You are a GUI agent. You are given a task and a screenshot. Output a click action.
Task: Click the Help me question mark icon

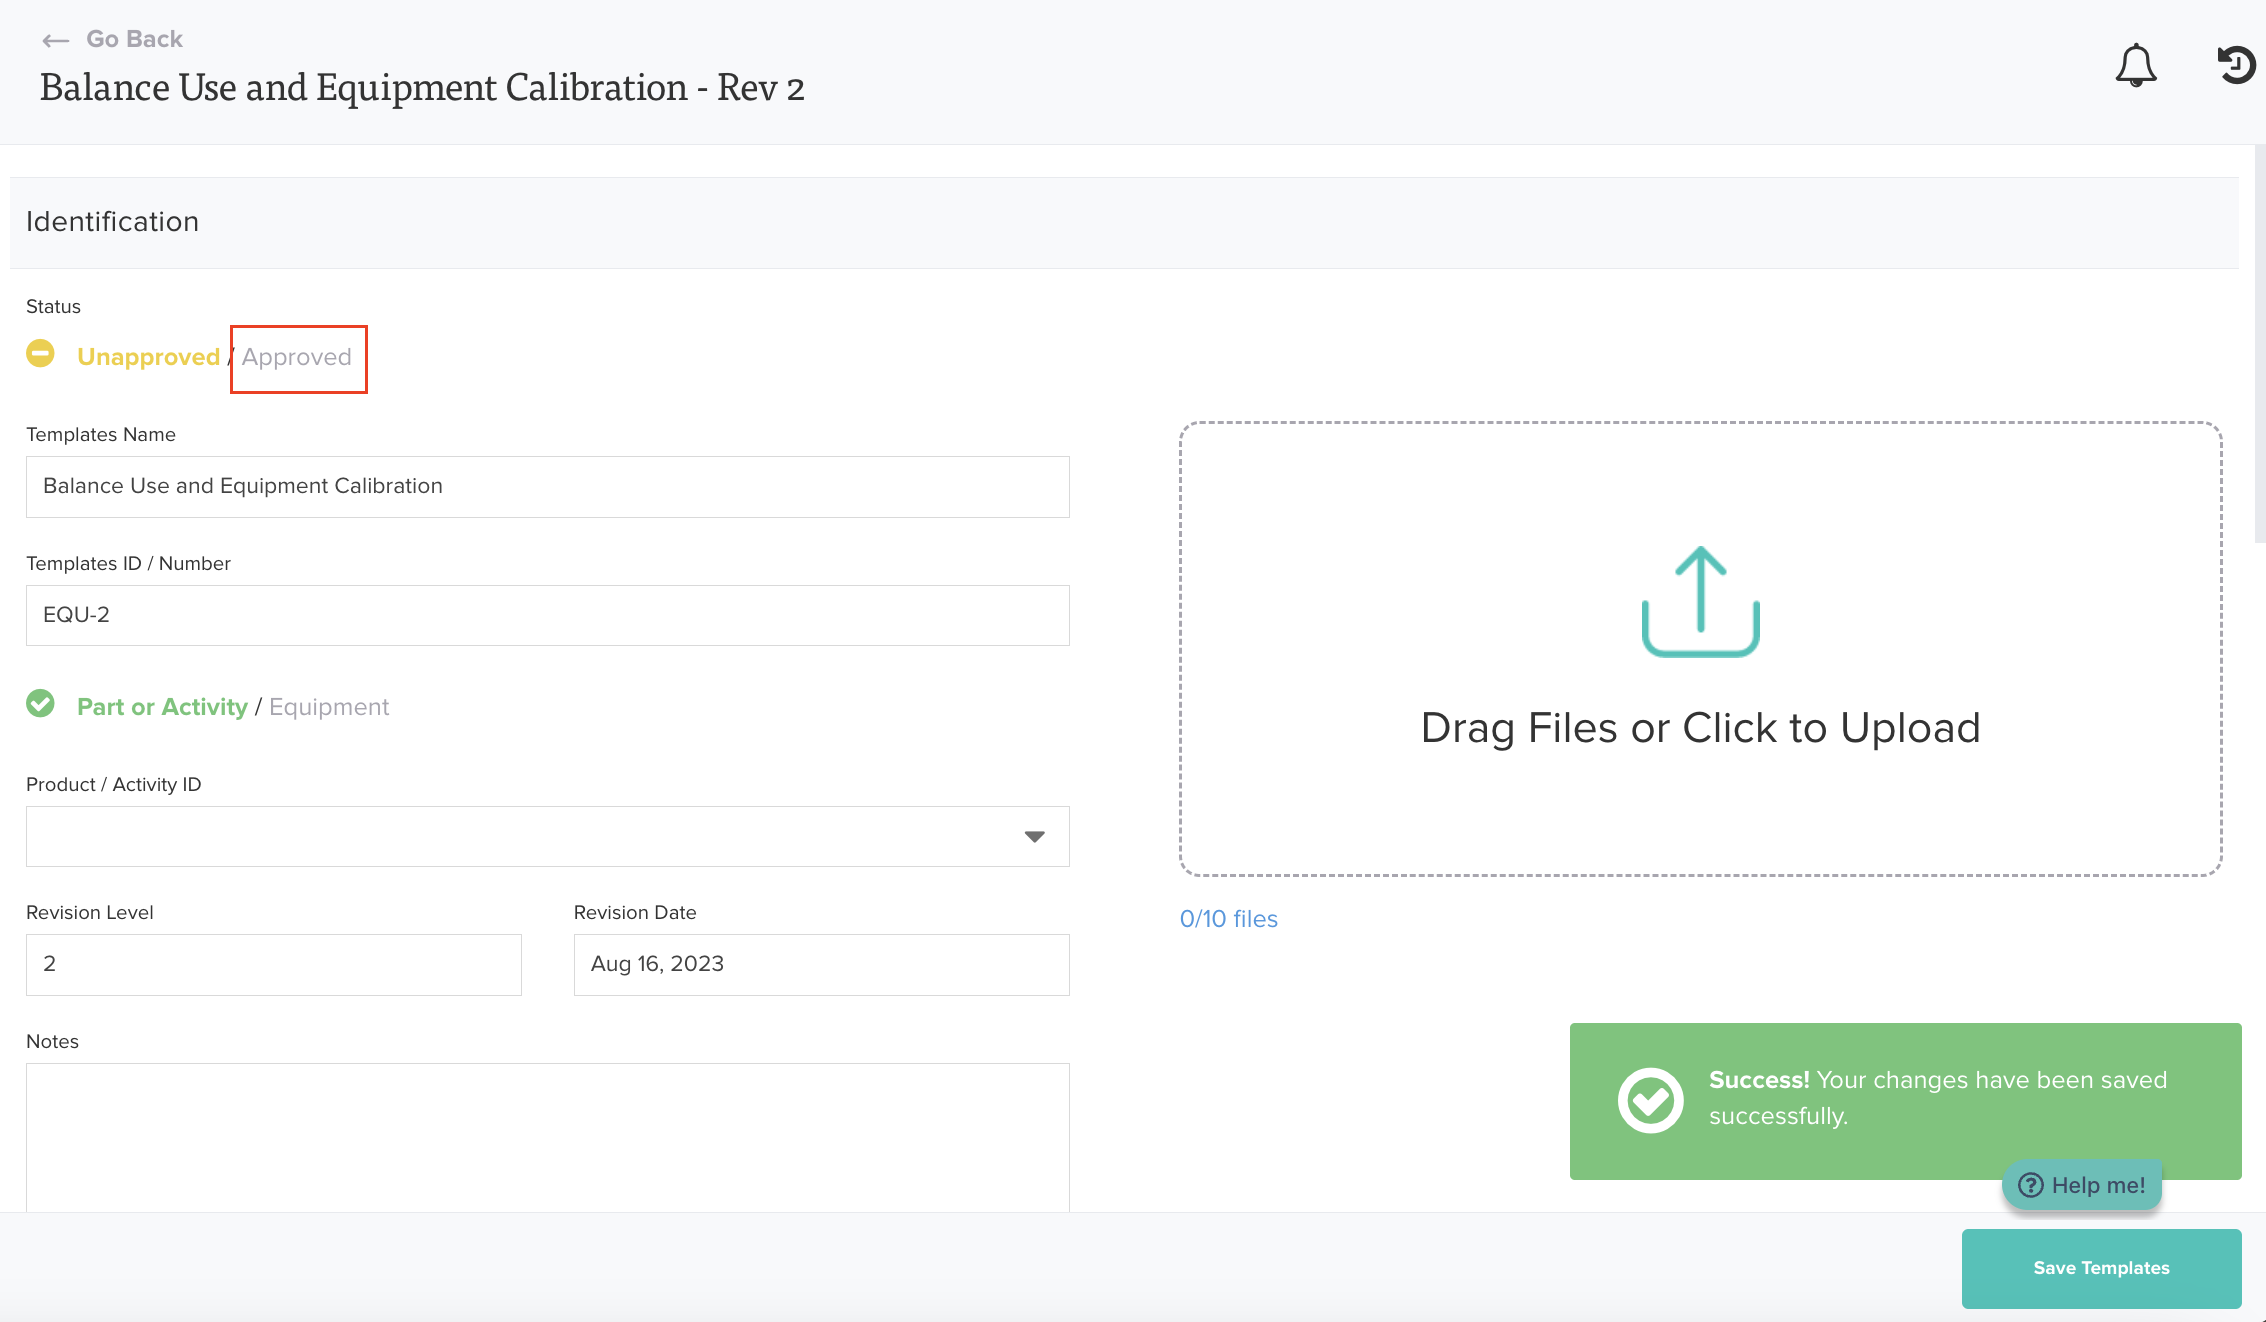[x=2030, y=1185]
